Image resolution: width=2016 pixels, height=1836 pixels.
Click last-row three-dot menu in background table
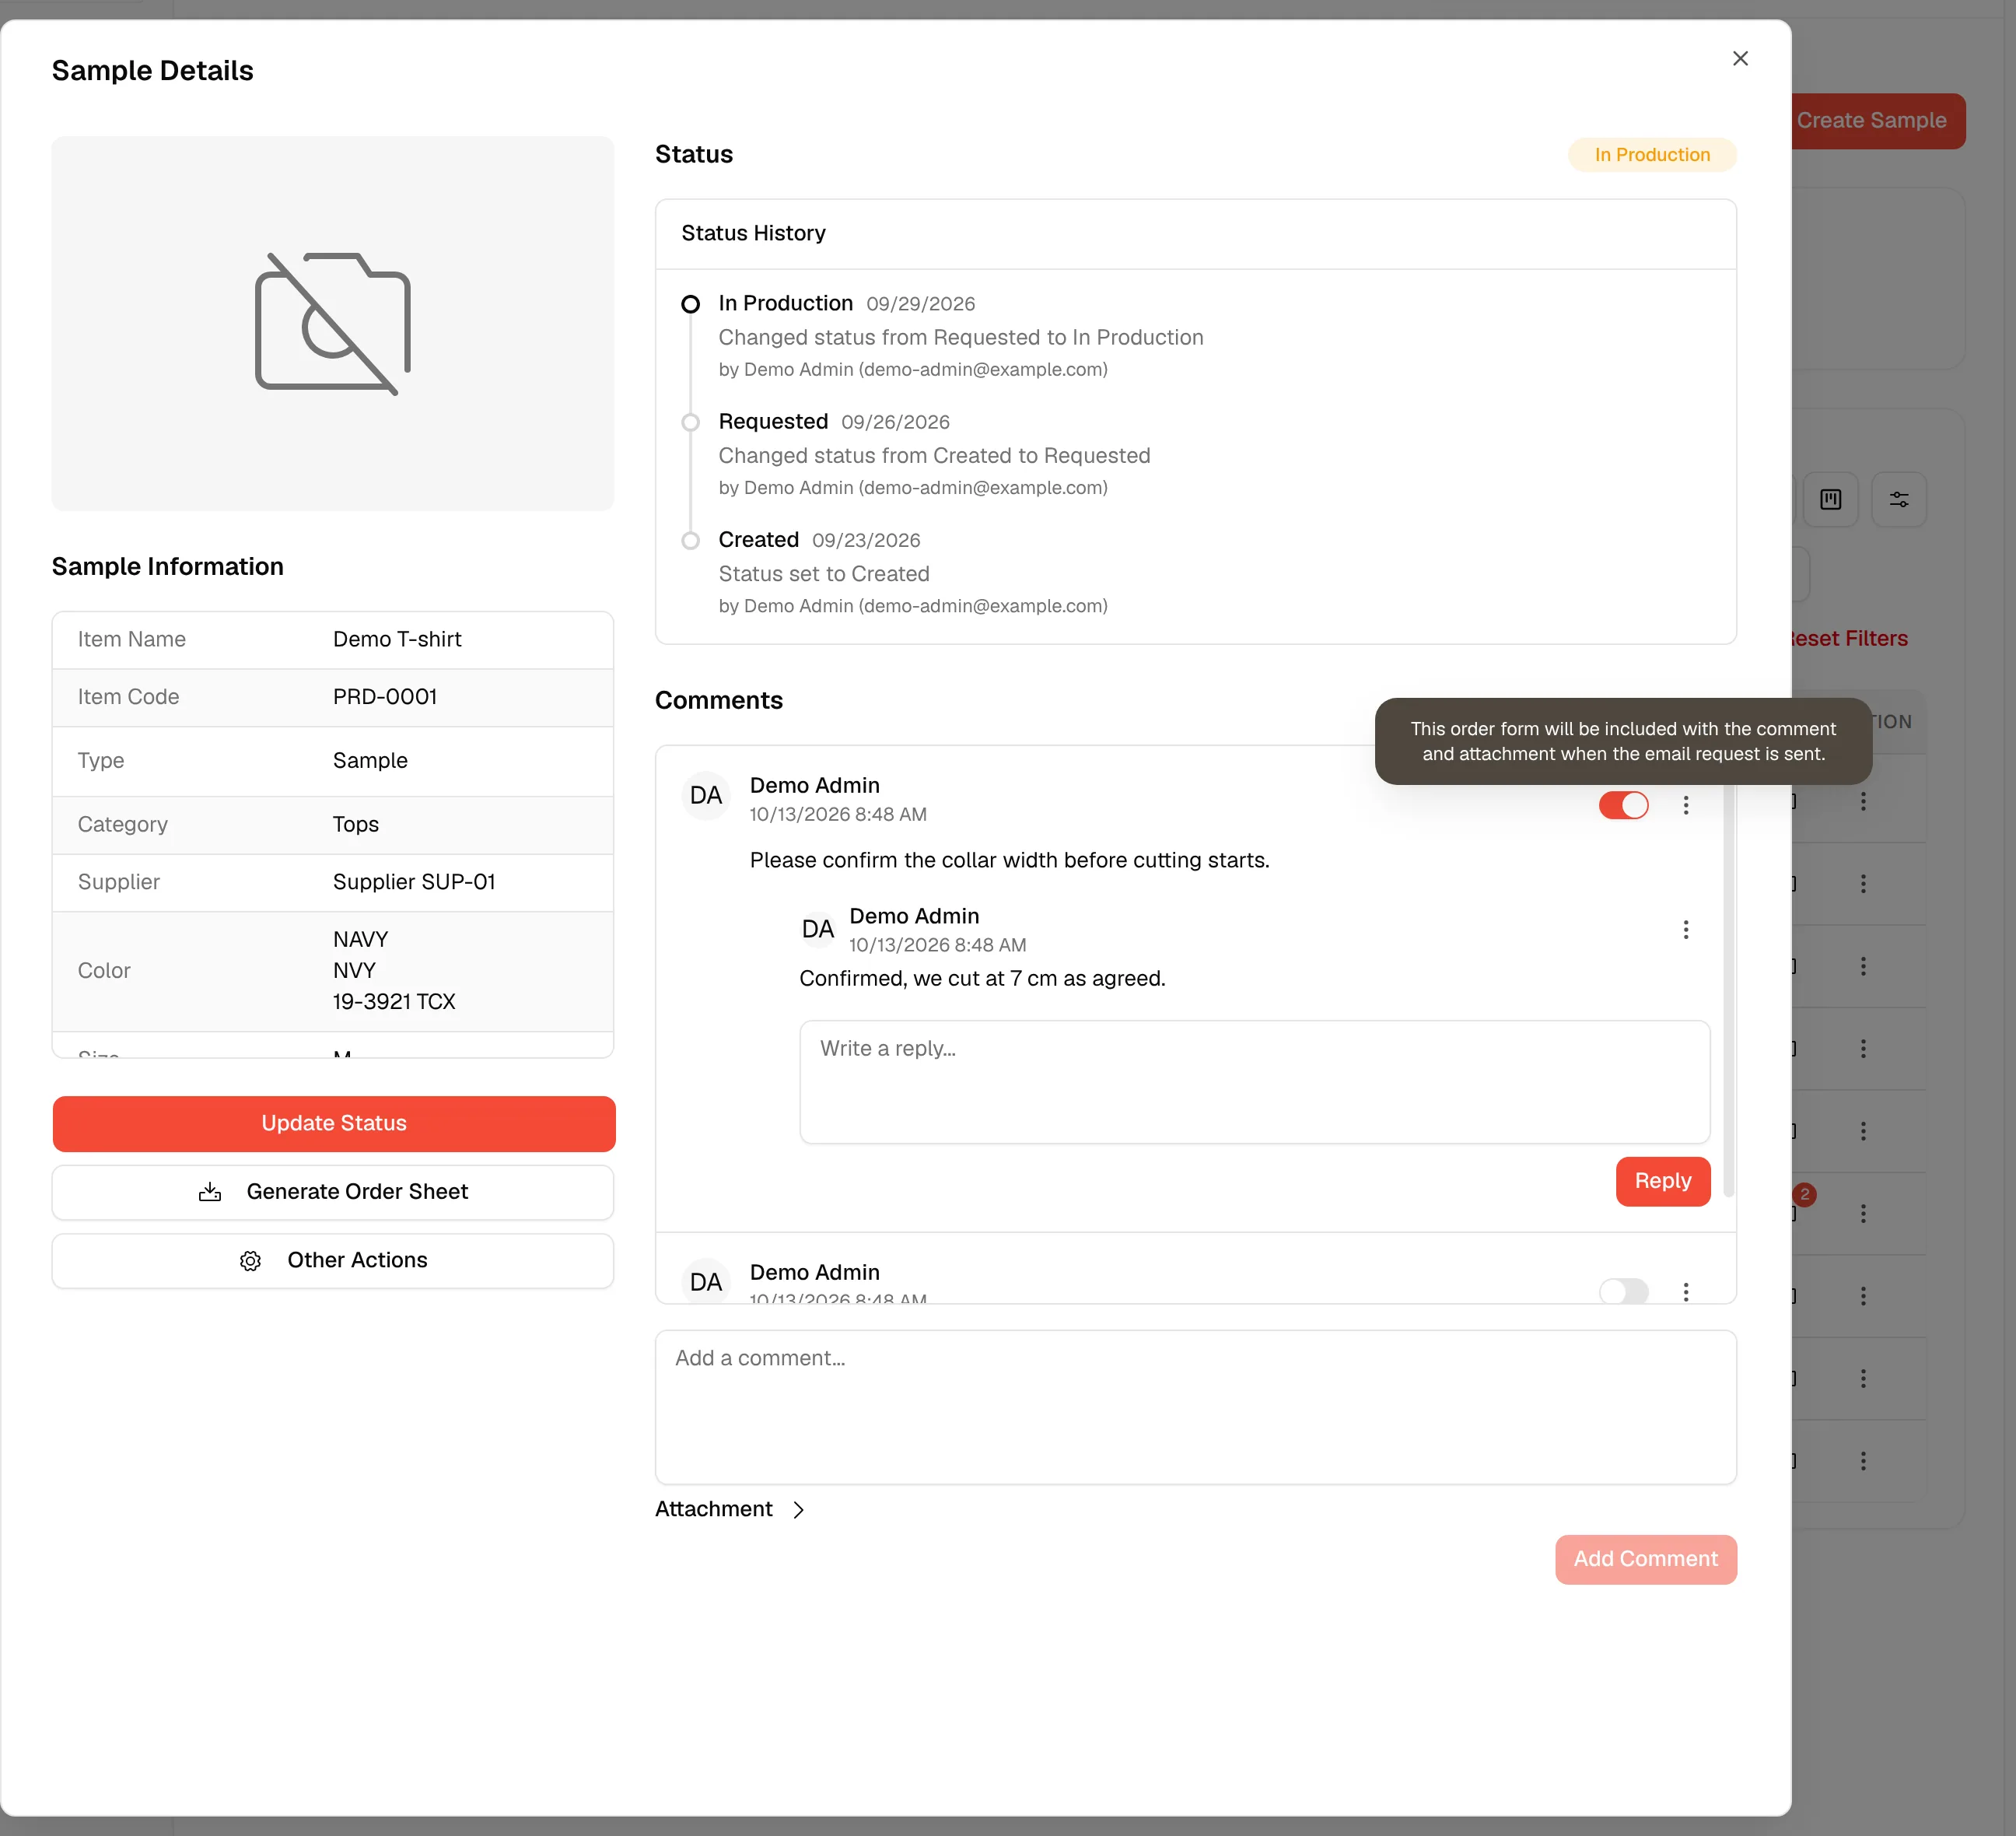pos(1863,1461)
